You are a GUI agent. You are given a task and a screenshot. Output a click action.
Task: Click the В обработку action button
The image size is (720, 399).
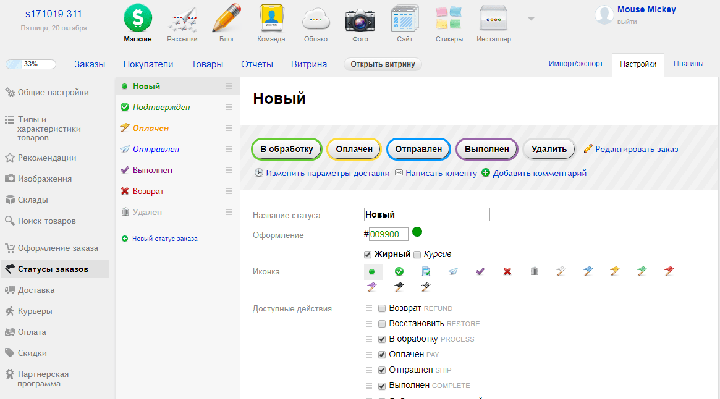point(287,149)
